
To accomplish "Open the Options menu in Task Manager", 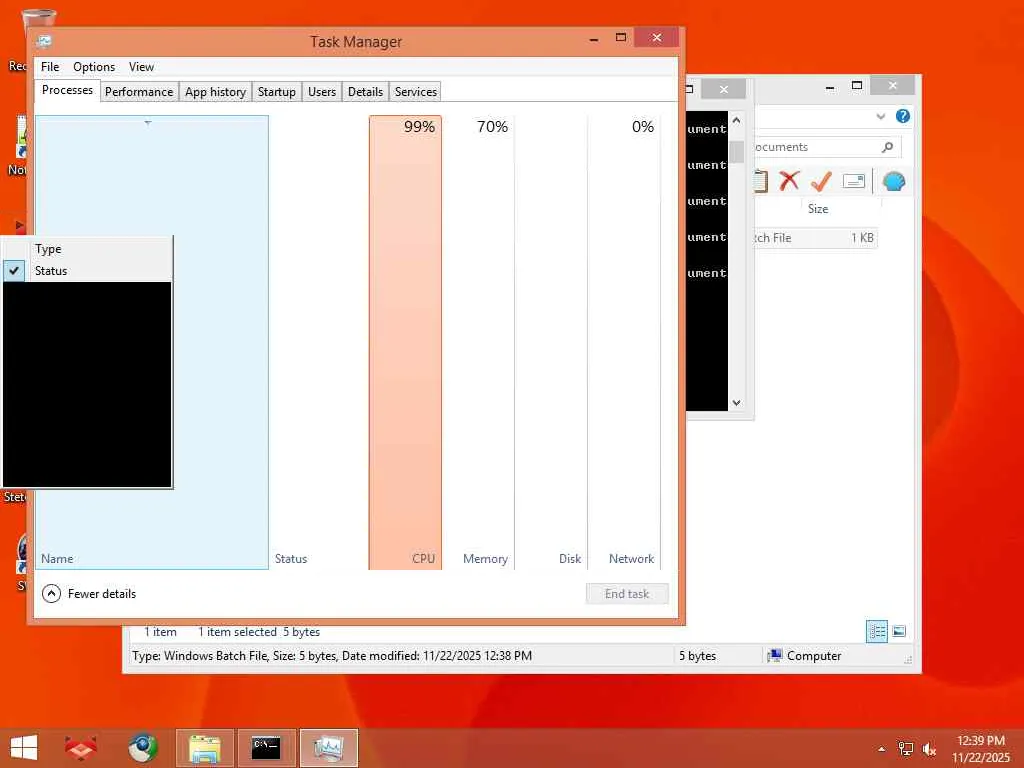I will click(94, 67).
